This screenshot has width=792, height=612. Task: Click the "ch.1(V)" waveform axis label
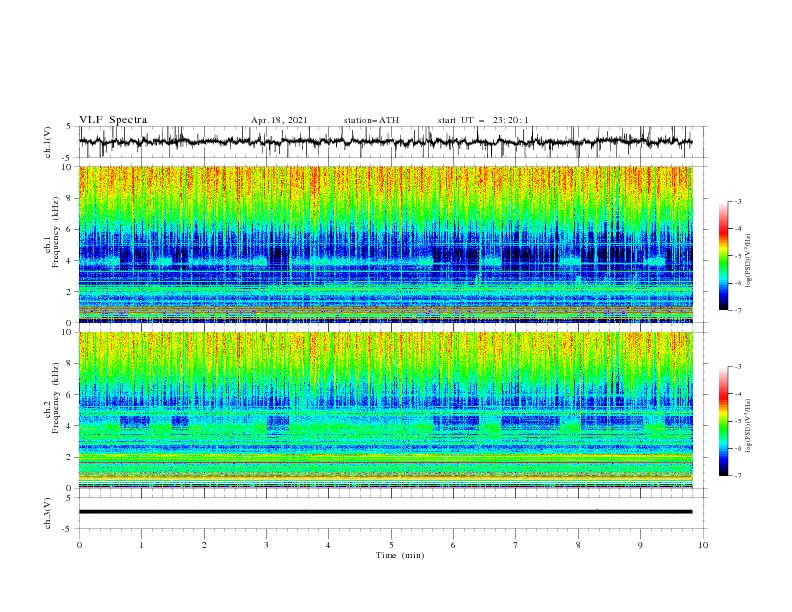(x=48, y=142)
